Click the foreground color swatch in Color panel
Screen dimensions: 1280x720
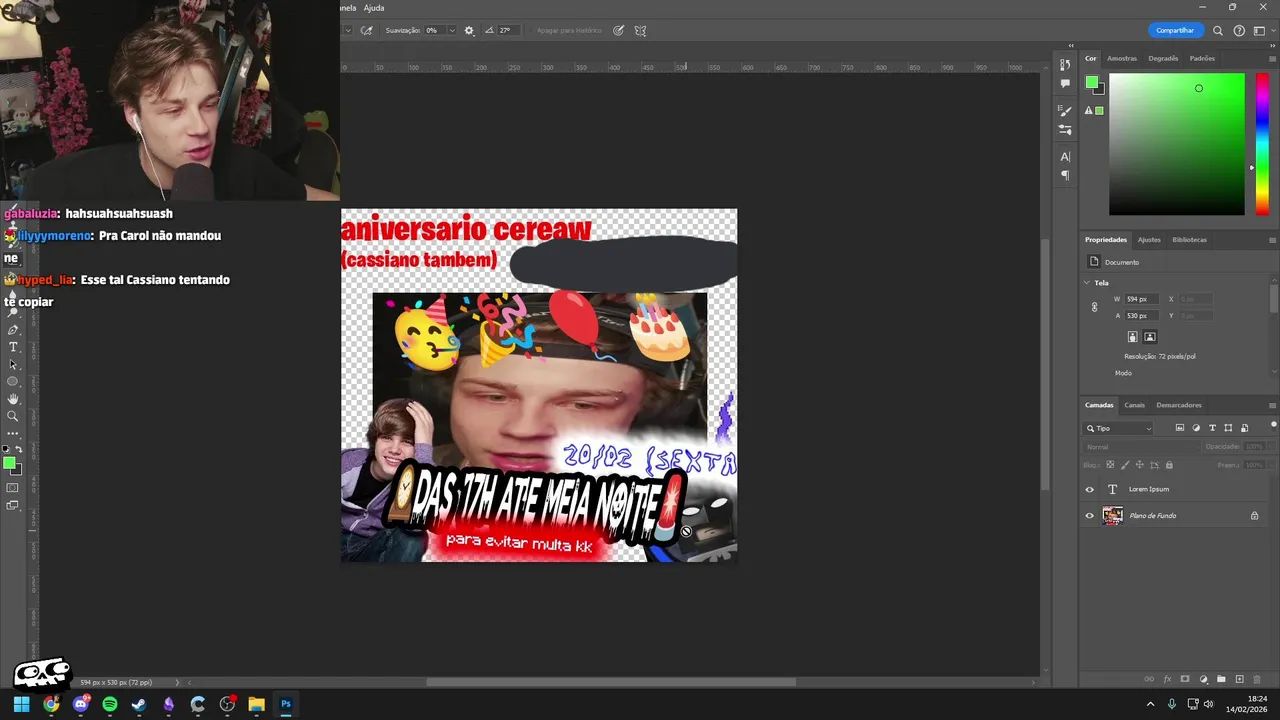1091,82
